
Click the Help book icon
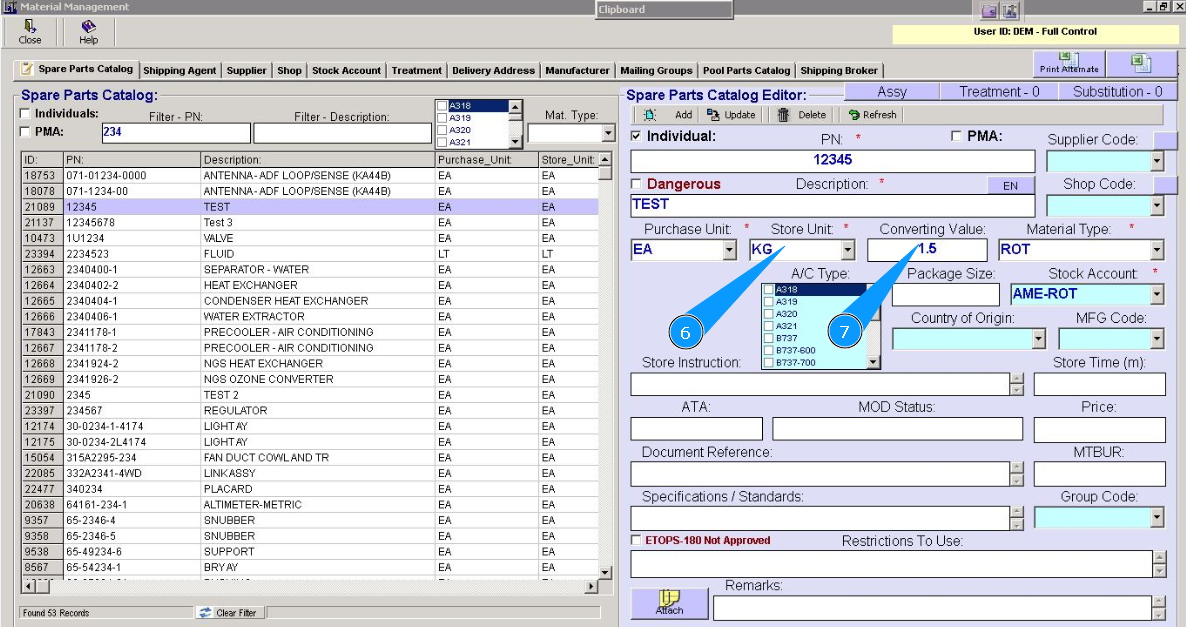click(89, 27)
